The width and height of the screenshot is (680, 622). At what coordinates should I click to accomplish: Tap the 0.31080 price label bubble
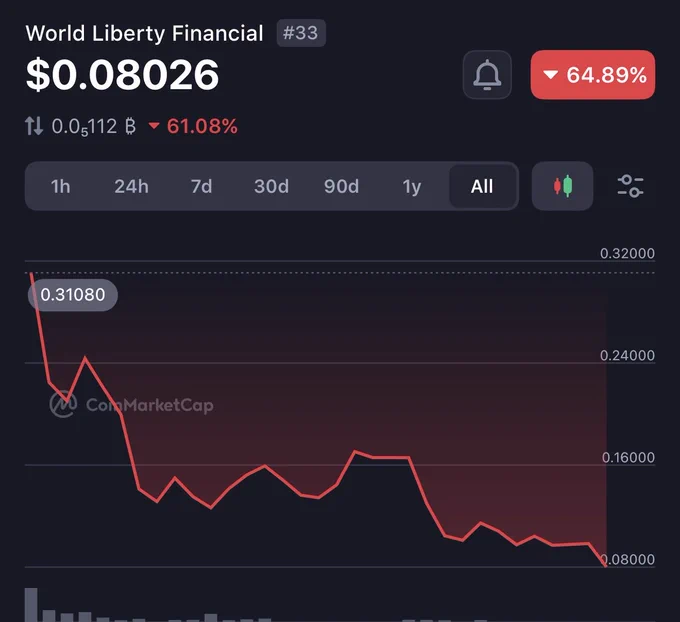tap(73, 295)
